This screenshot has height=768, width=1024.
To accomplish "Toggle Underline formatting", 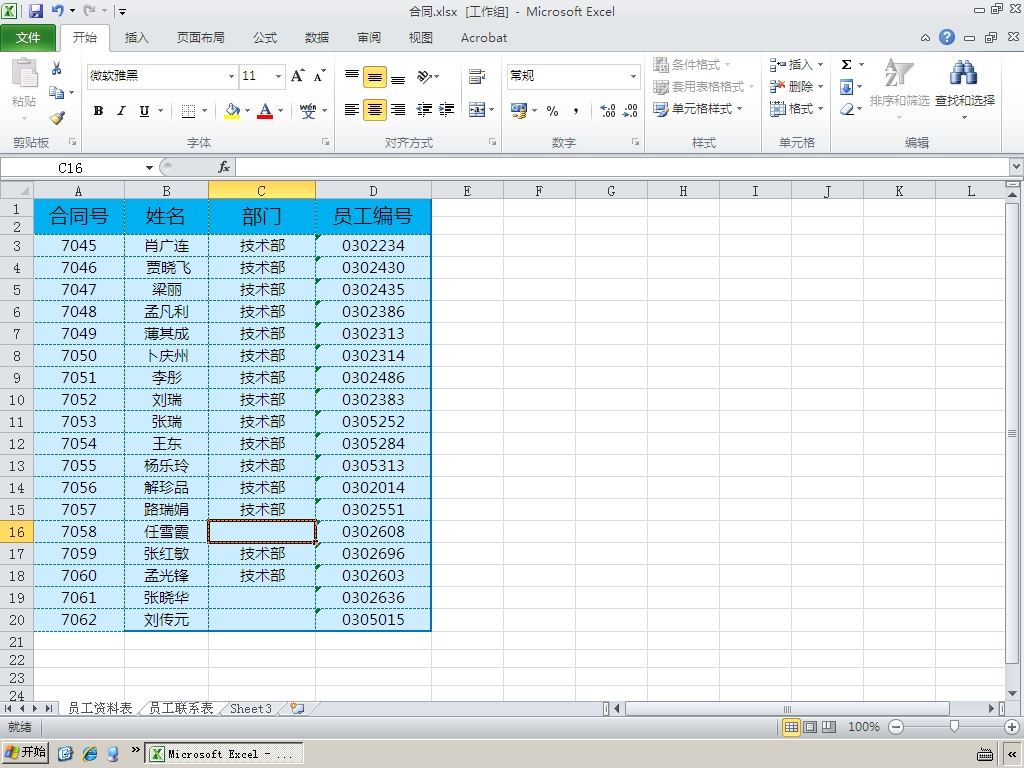I will 144,111.
